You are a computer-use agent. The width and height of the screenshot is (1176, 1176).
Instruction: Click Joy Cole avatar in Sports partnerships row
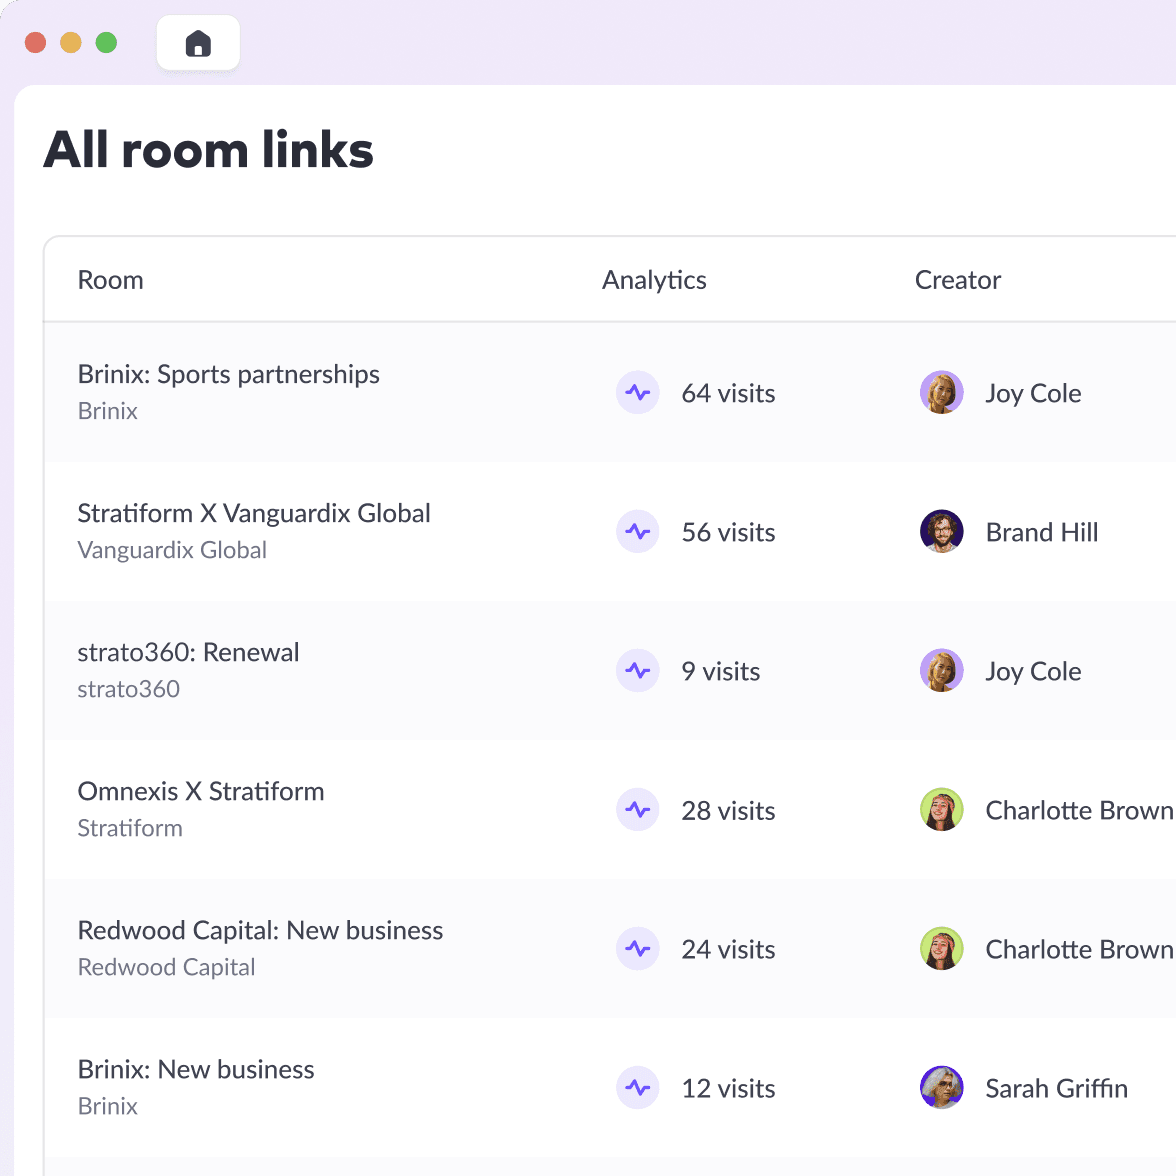pos(941,392)
